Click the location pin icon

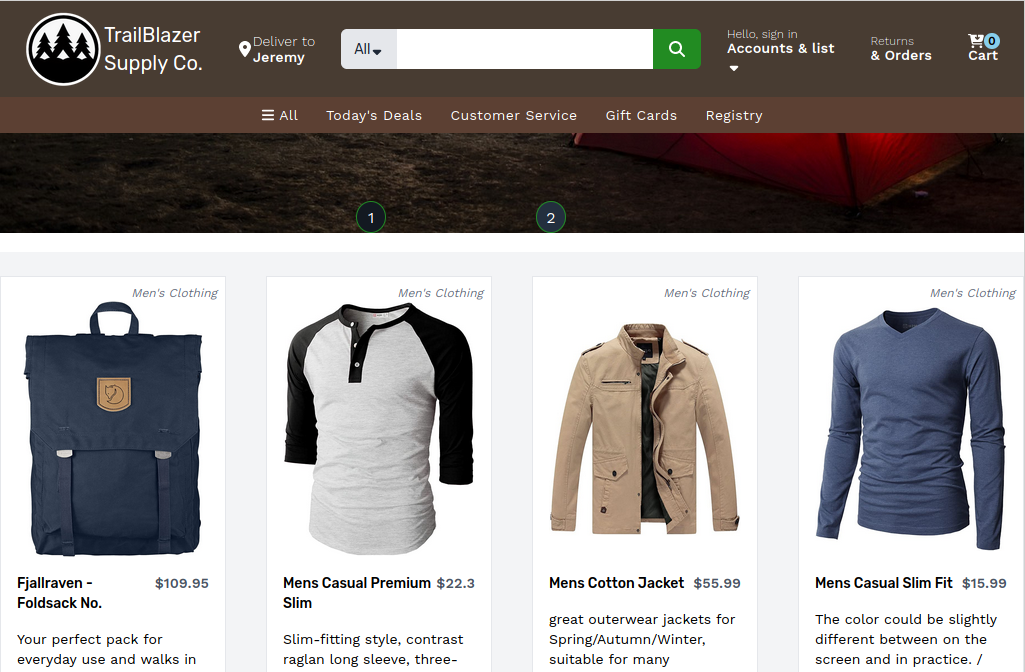pos(244,49)
